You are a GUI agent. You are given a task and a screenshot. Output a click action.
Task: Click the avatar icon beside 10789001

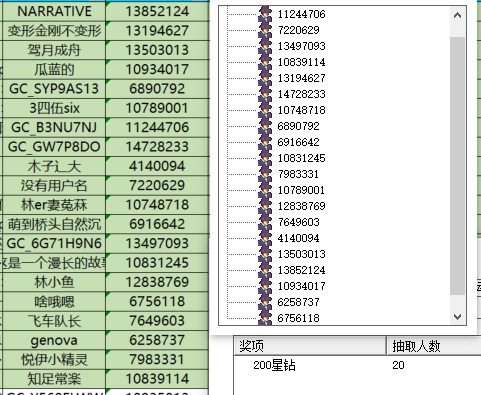[265, 190]
